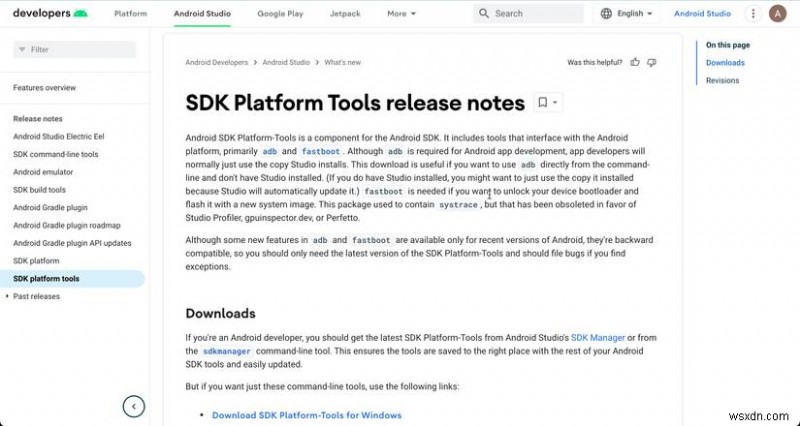Open What's new breadcrumb

342,62
